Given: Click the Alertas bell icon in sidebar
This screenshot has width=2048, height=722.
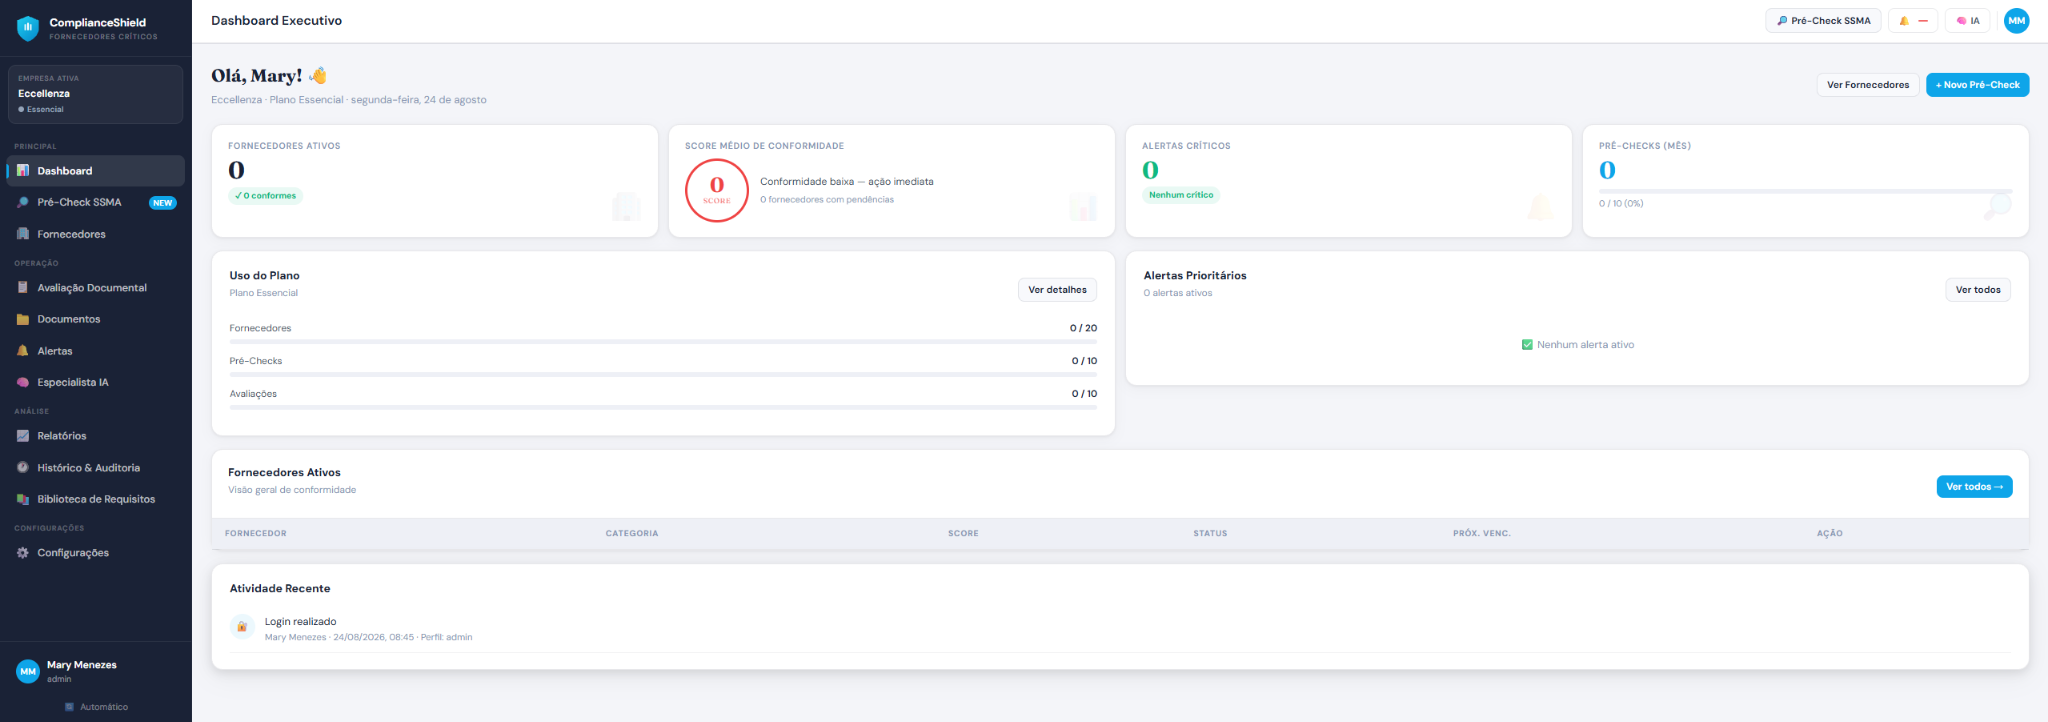Looking at the screenshot, I should [23, 351].
